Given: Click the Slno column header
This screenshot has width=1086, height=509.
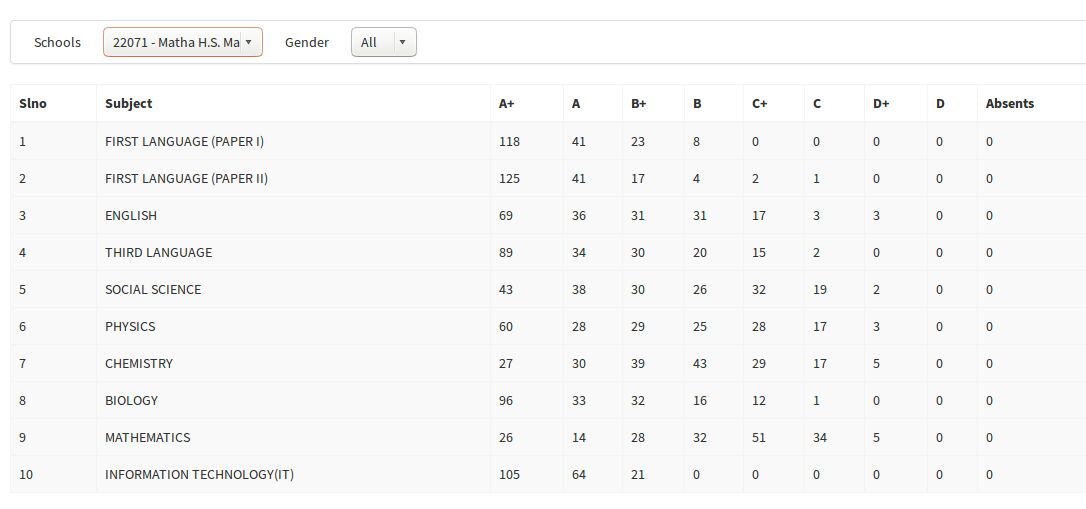Looking at the screenshot, I should click(33, 103).
